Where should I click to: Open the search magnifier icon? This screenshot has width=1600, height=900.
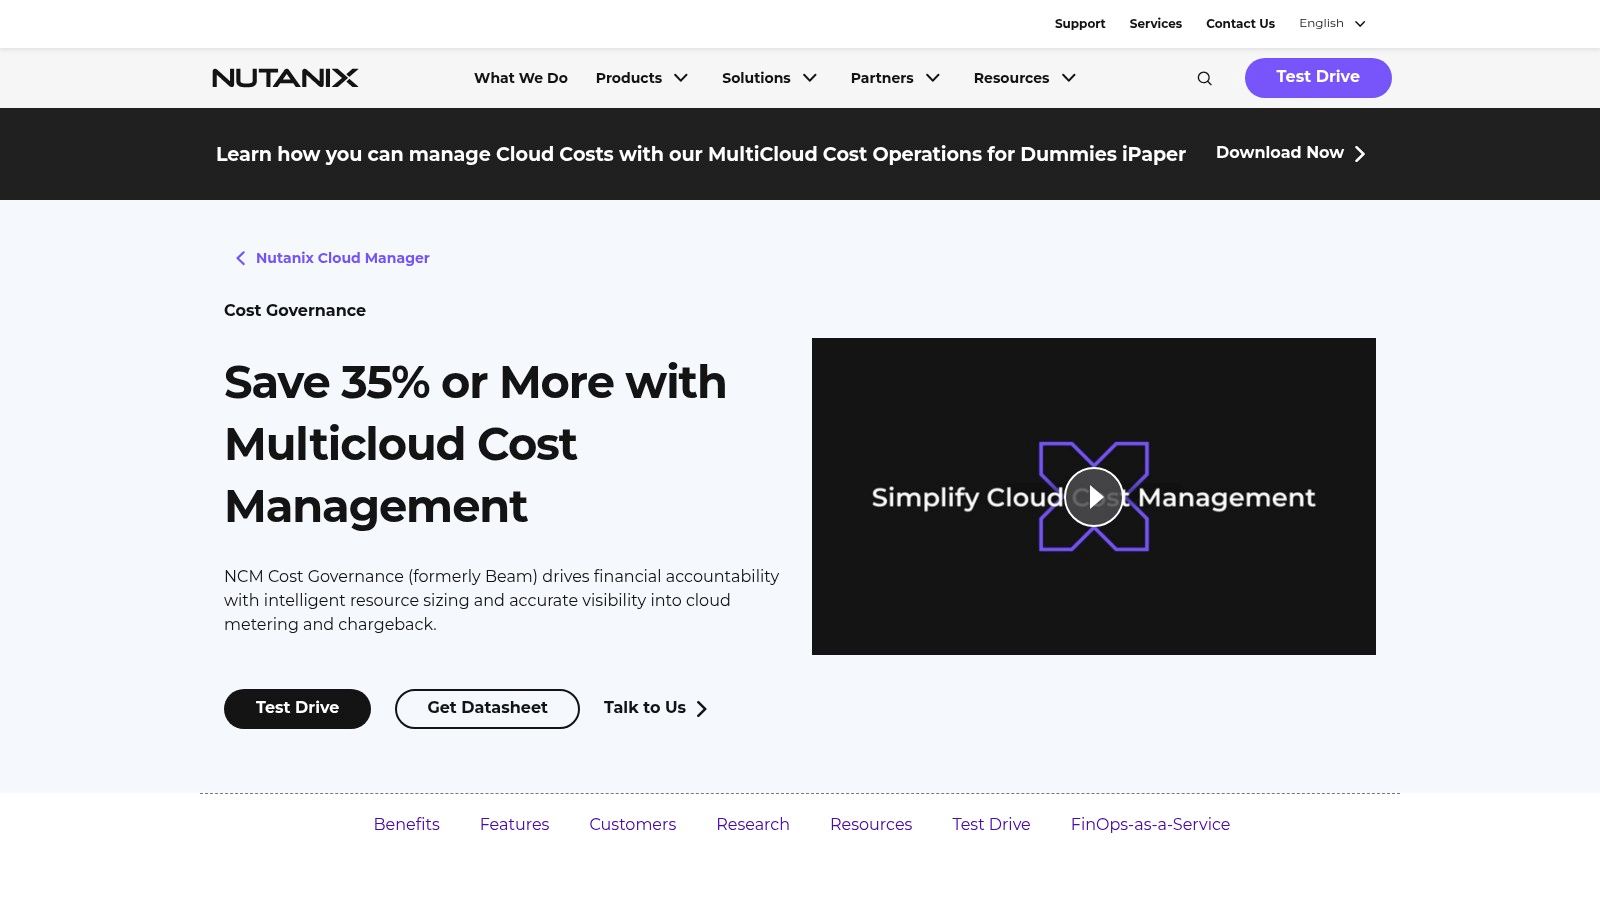1204,78
